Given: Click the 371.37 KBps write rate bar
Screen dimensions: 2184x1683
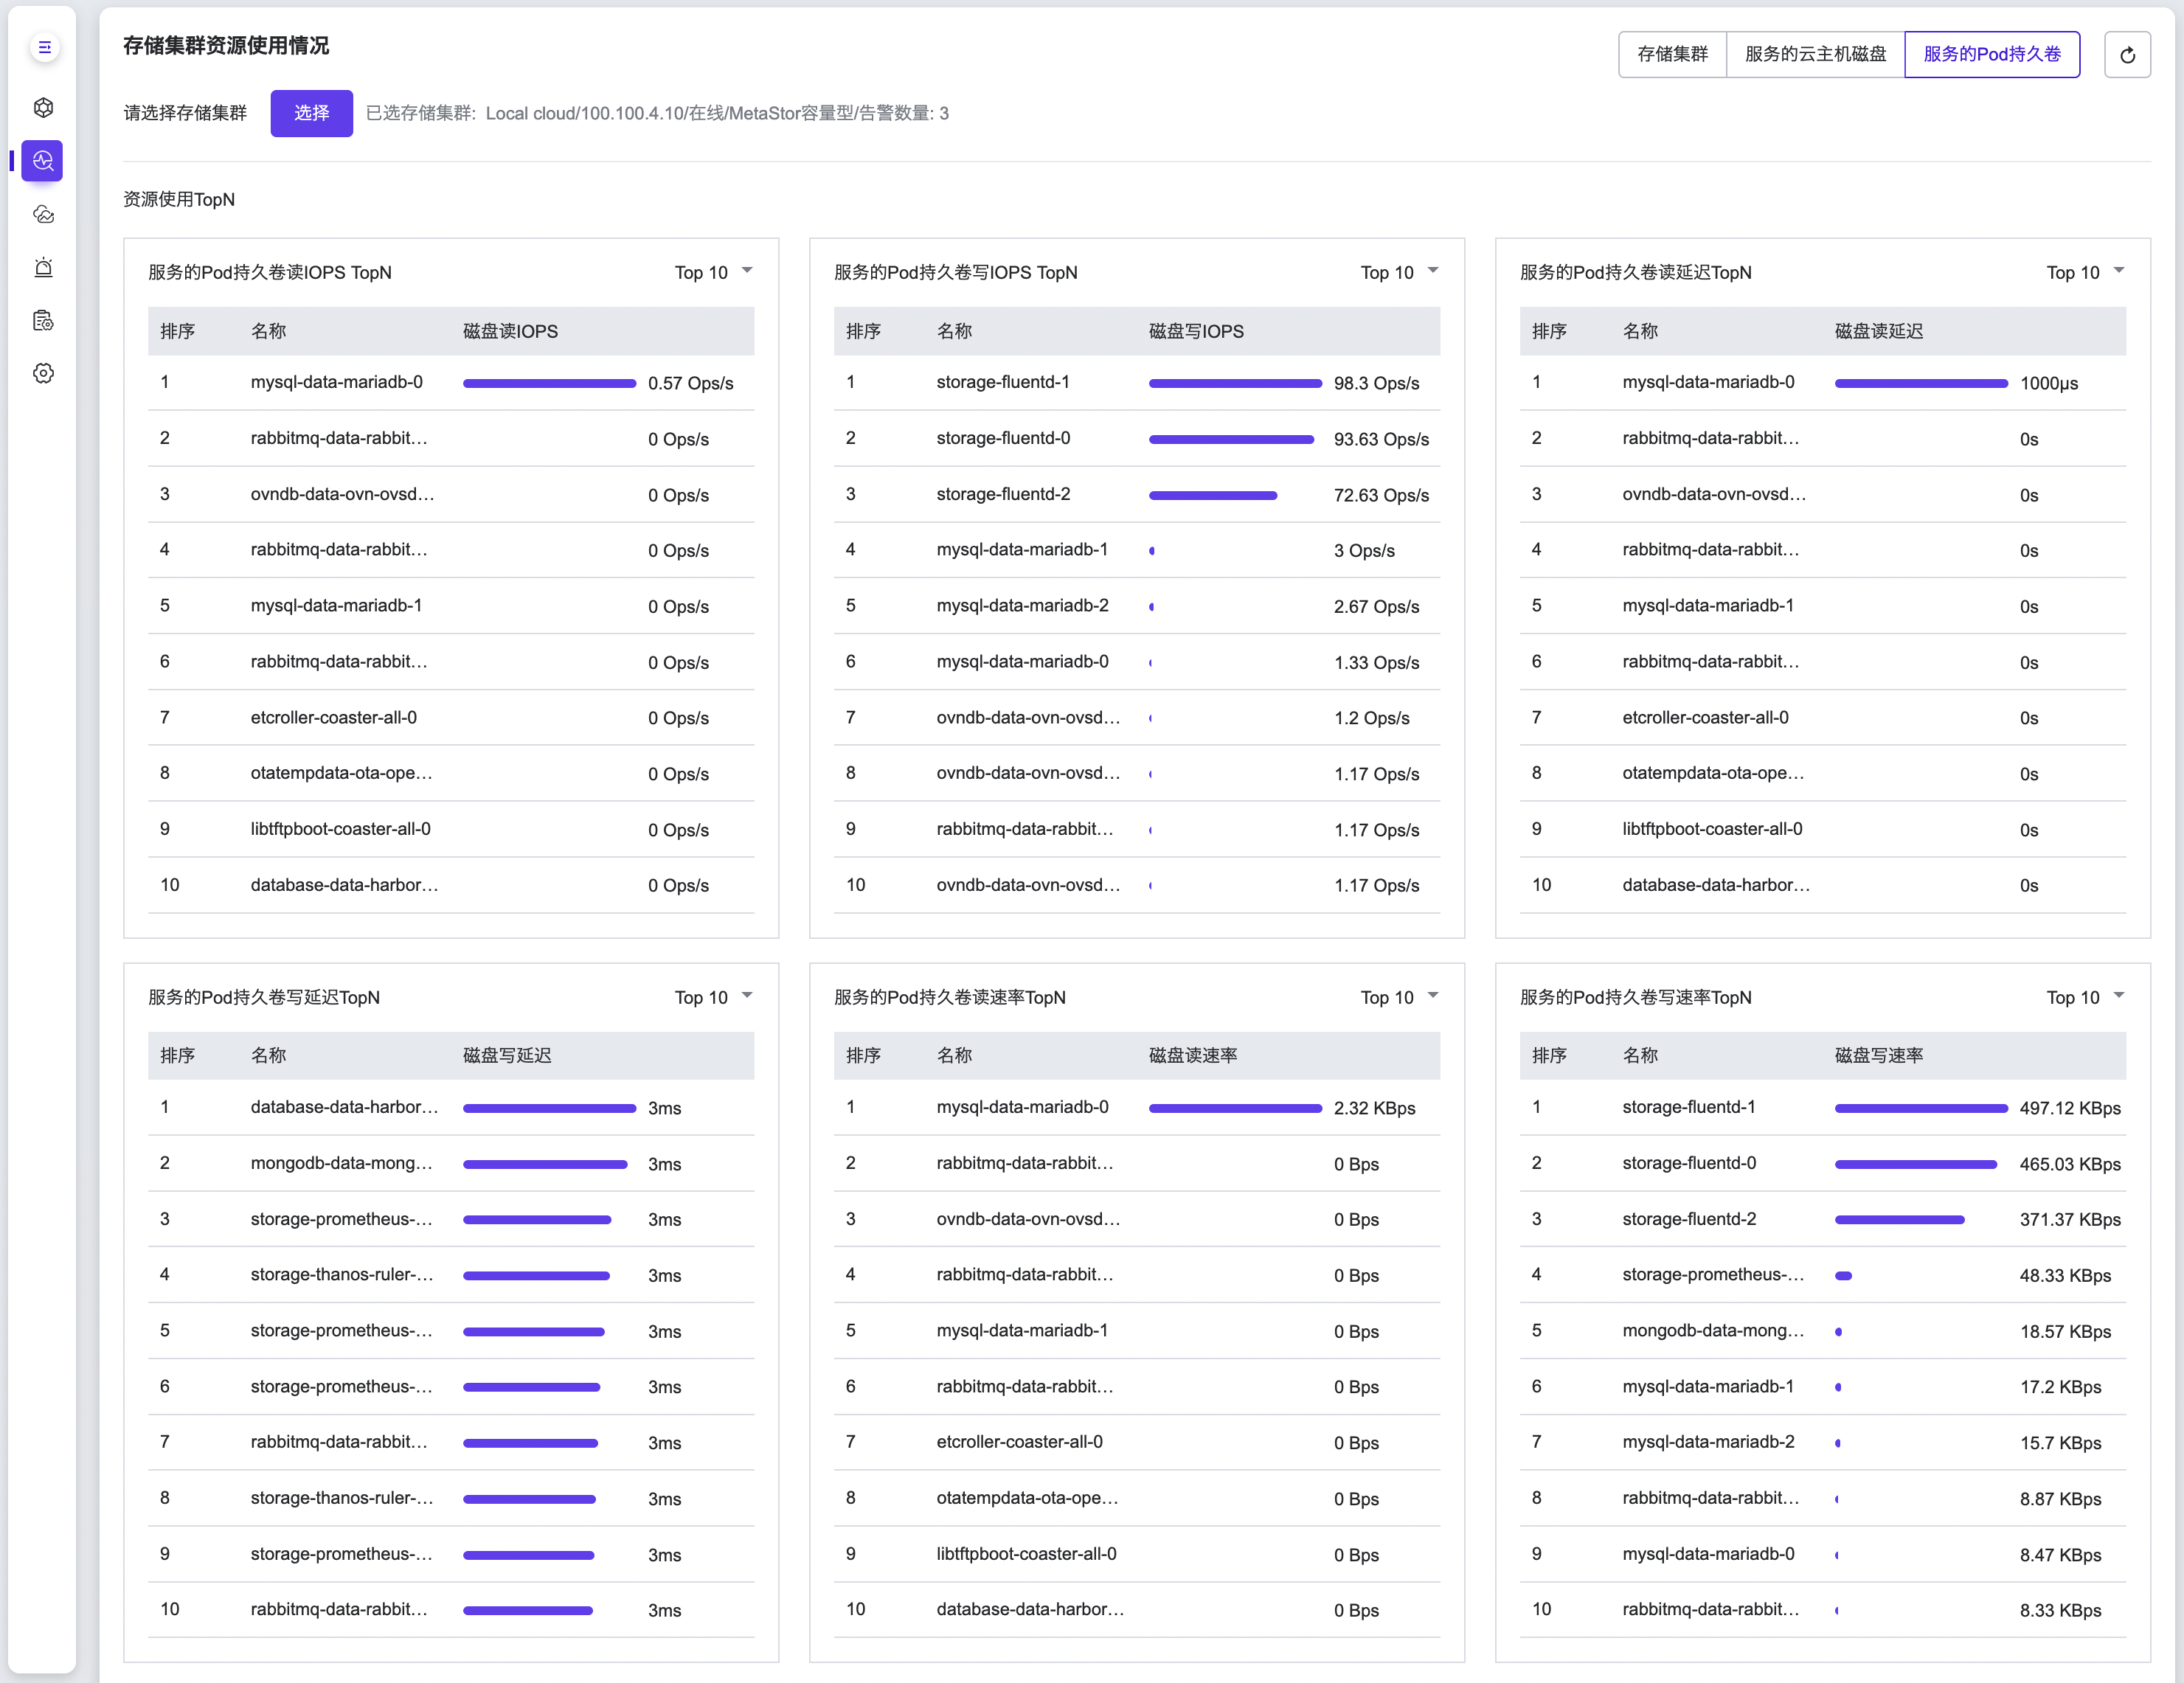Looking at the screenshot, I should (x=1899, y=1220).
